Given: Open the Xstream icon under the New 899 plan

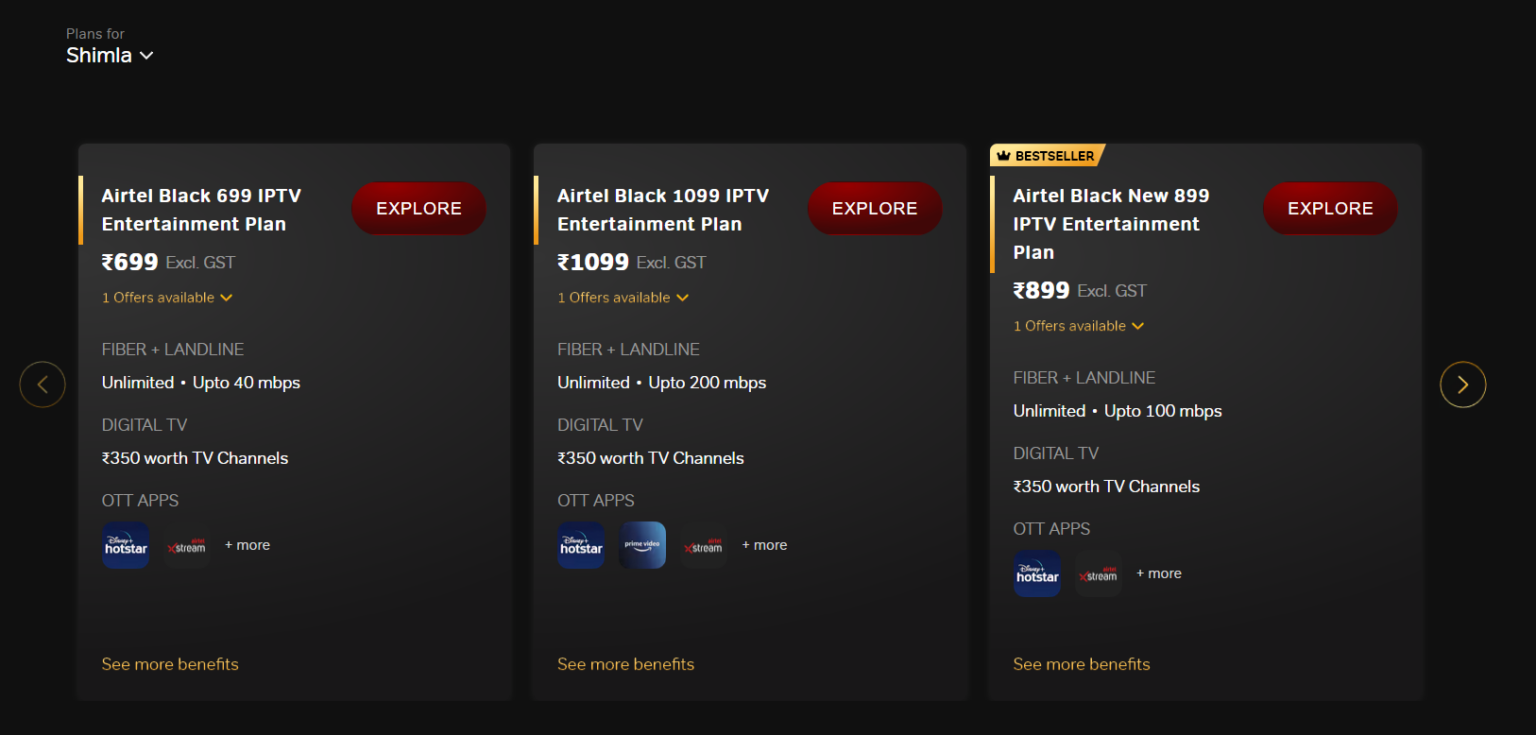Looking at the screenshot, I should (x=1099, y=573).
